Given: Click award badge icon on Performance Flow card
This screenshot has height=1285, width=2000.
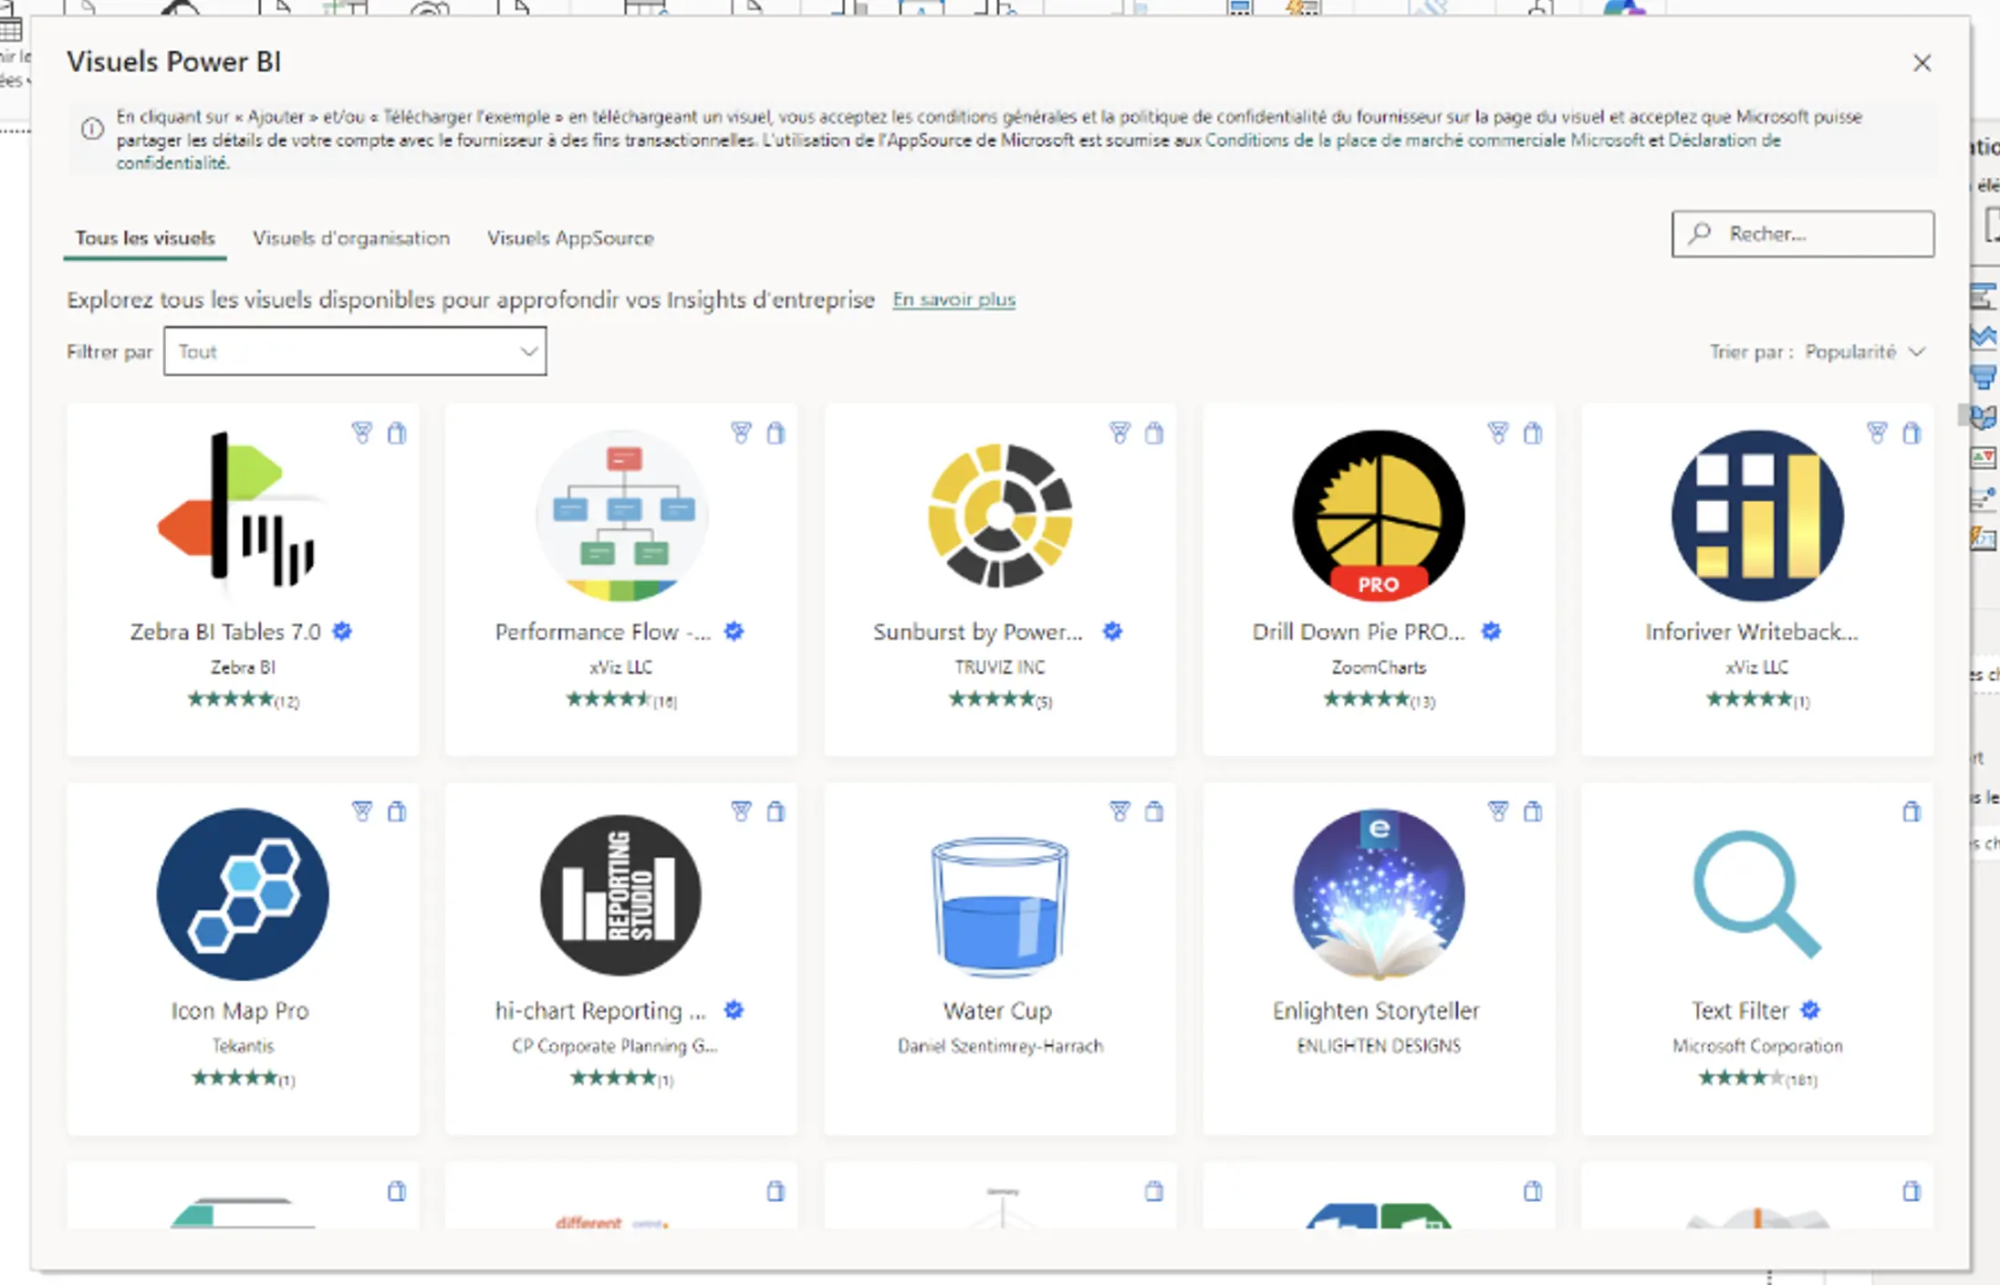Looking at the screenshot, I should [741, 433].
